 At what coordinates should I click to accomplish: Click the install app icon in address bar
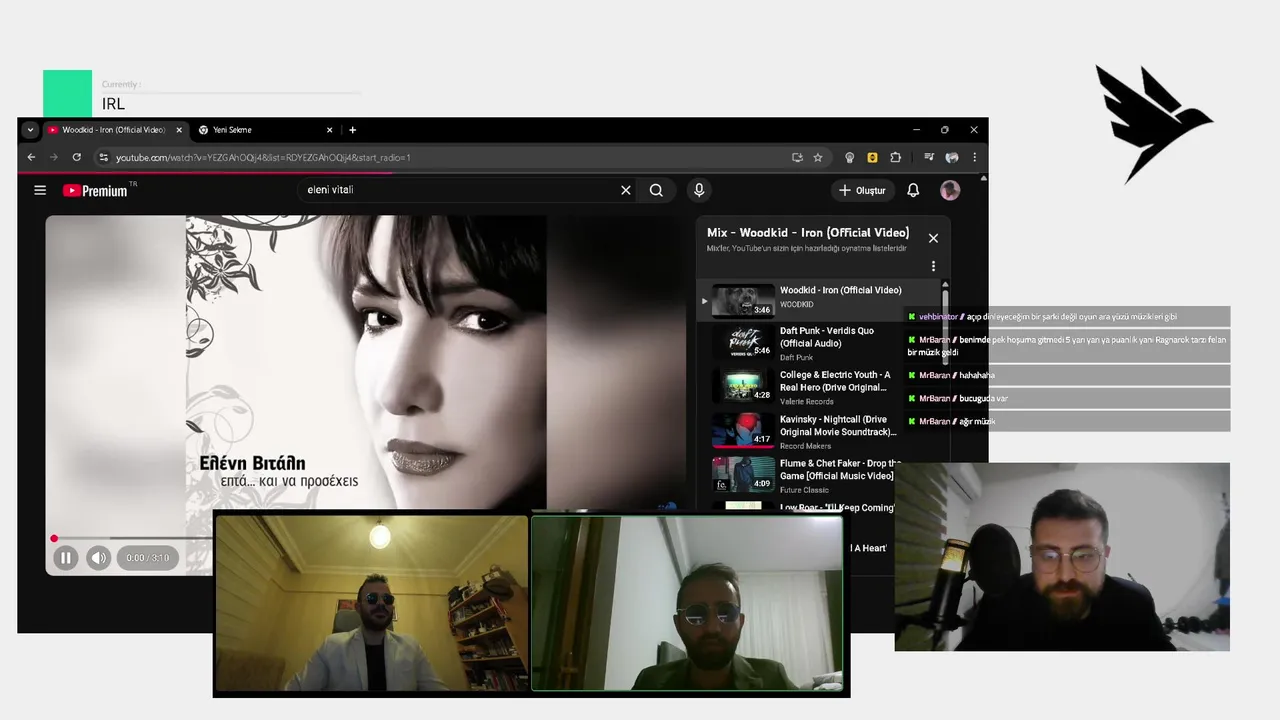[797, 157]
